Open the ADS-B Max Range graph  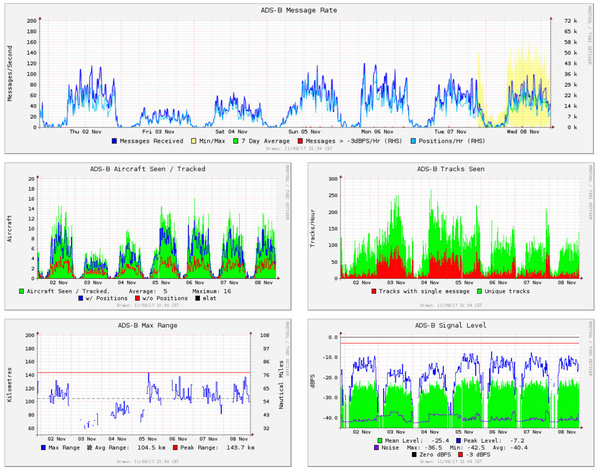[148, 393]
